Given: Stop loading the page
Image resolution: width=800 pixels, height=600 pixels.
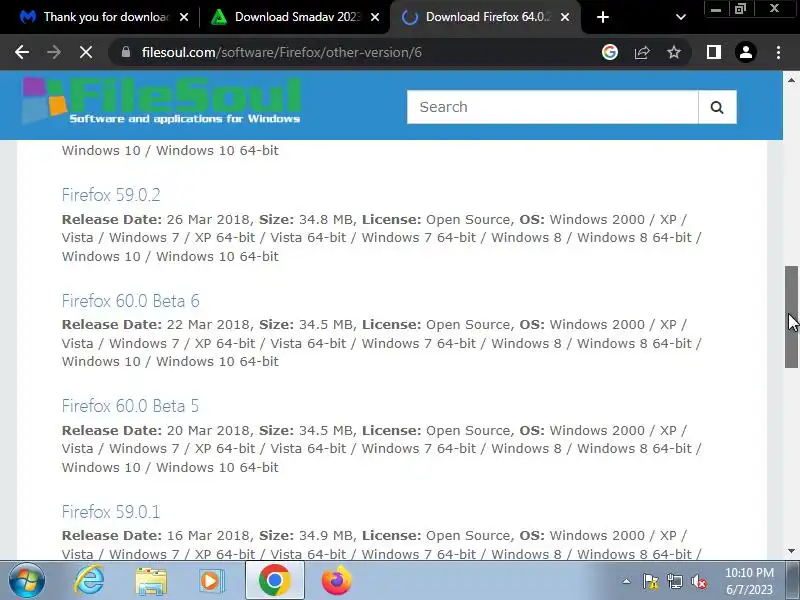Looking at the screenshot, I should (x=86, y=52).
